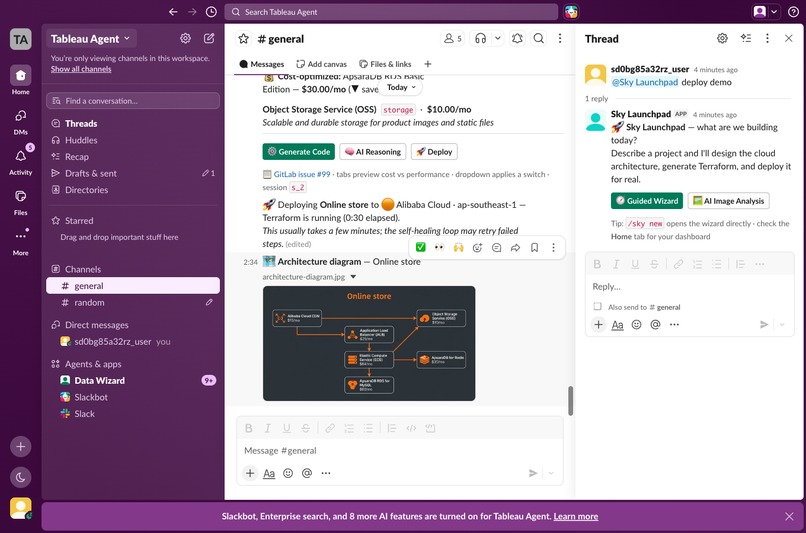Open Home in the left rail
806x533 pixels.
click(21, 80)
